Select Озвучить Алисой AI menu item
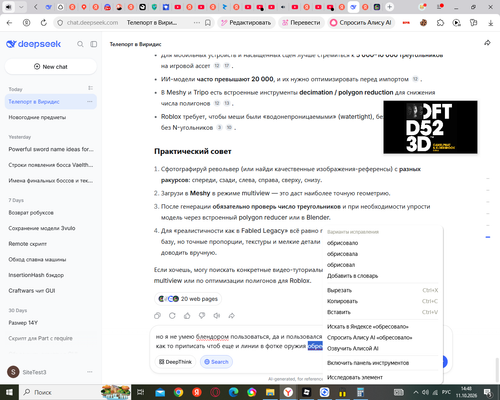This screenshot has width=500, height=400. [x=383, y=349]
